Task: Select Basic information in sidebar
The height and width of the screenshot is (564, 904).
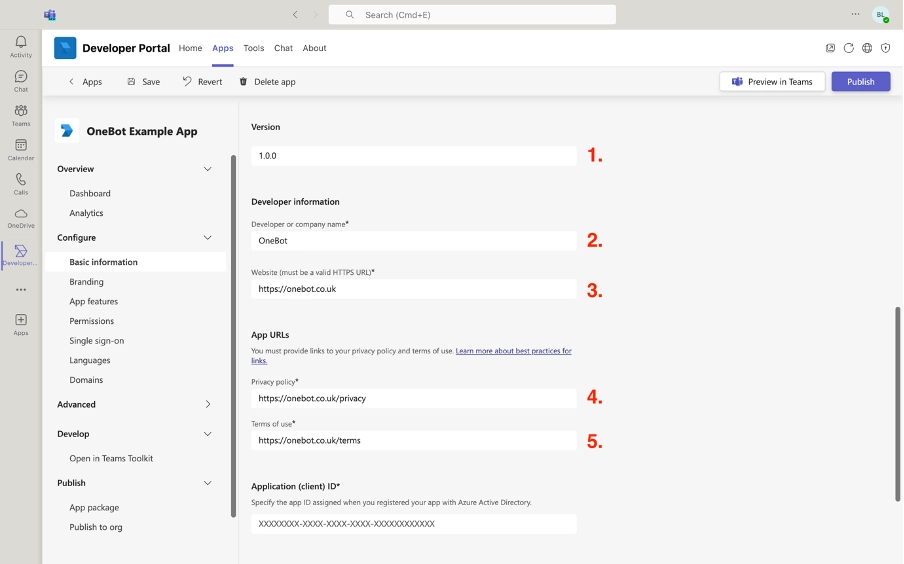Action: (x=136, y=262)
